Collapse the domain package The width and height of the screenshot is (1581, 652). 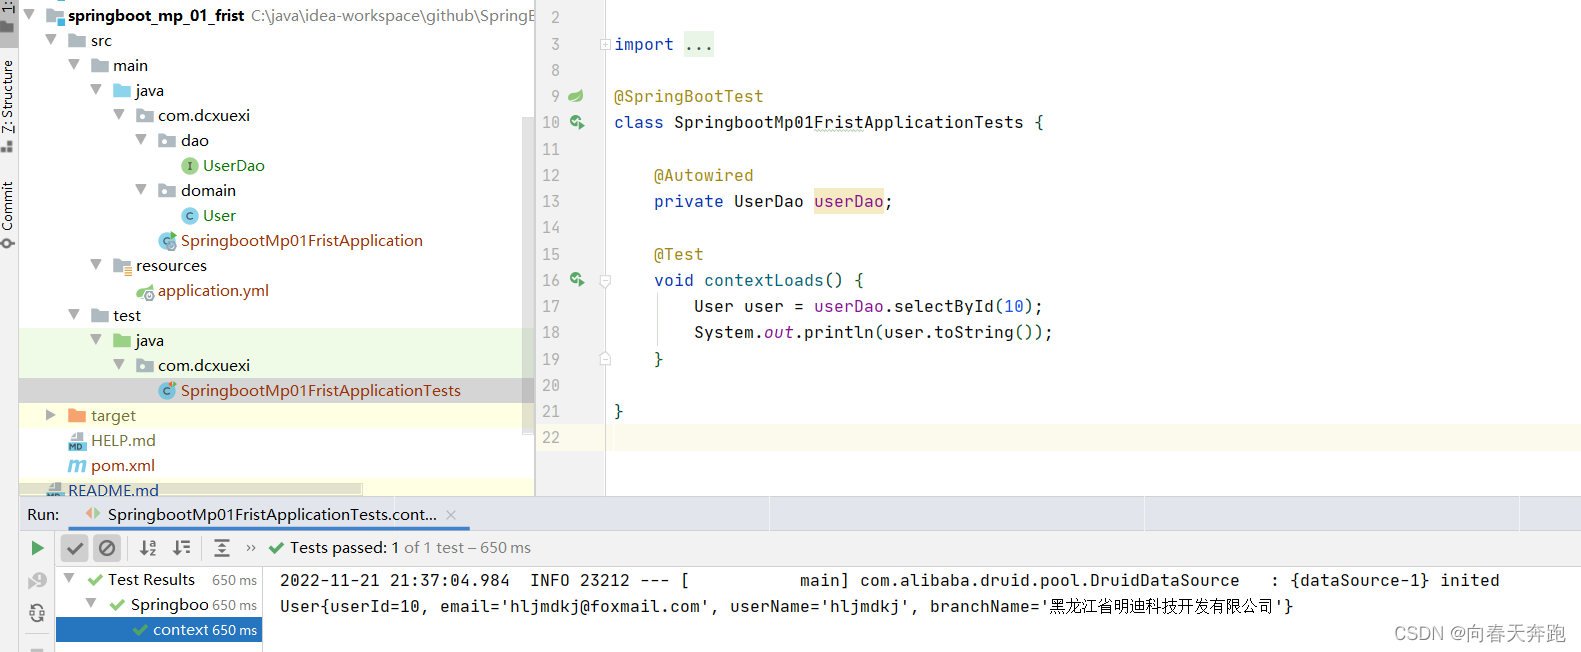(141, 189)
